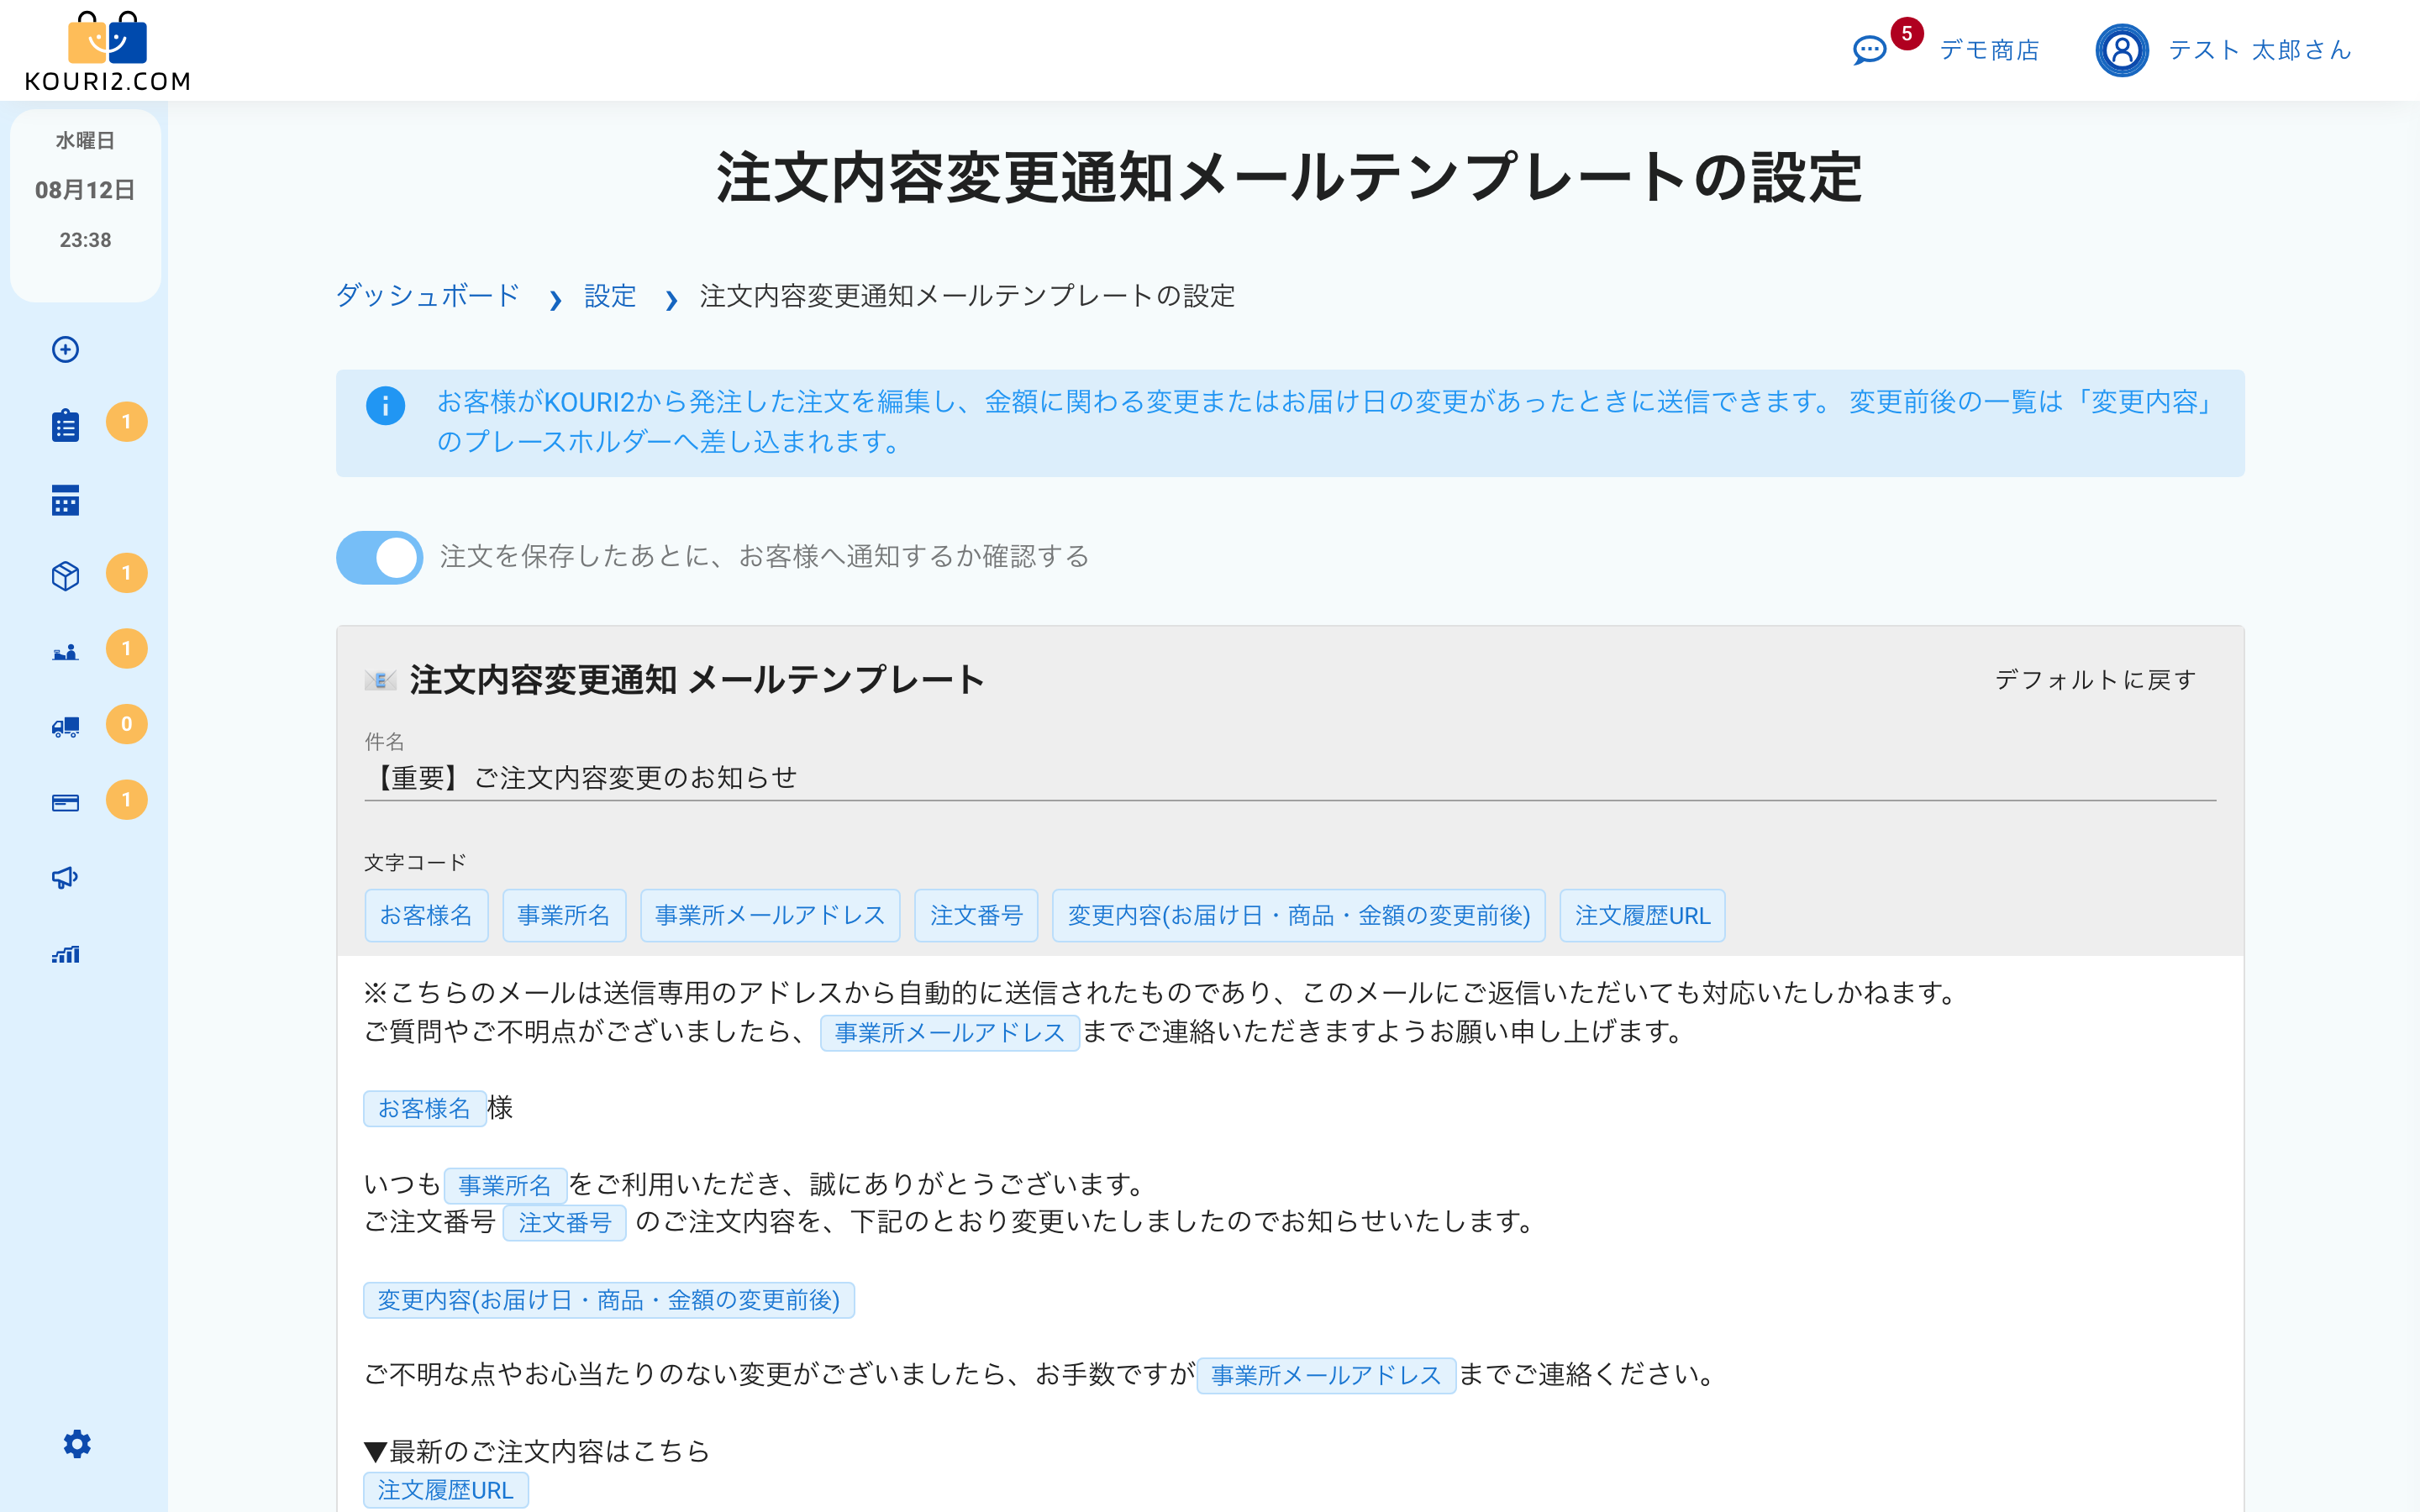Screen dimensions: 2420x1512
Task: Go to ダッシュボード breadcrumb
Action: coord(427,296)
